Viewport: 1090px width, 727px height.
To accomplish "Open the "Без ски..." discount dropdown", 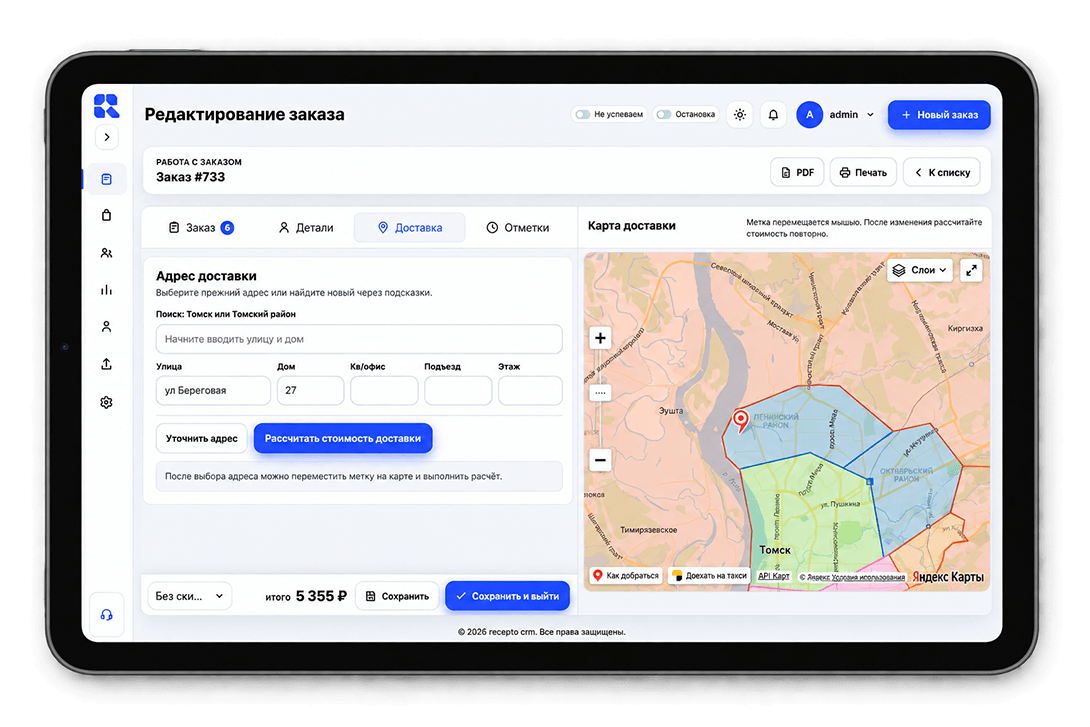I will pos(190,596).
